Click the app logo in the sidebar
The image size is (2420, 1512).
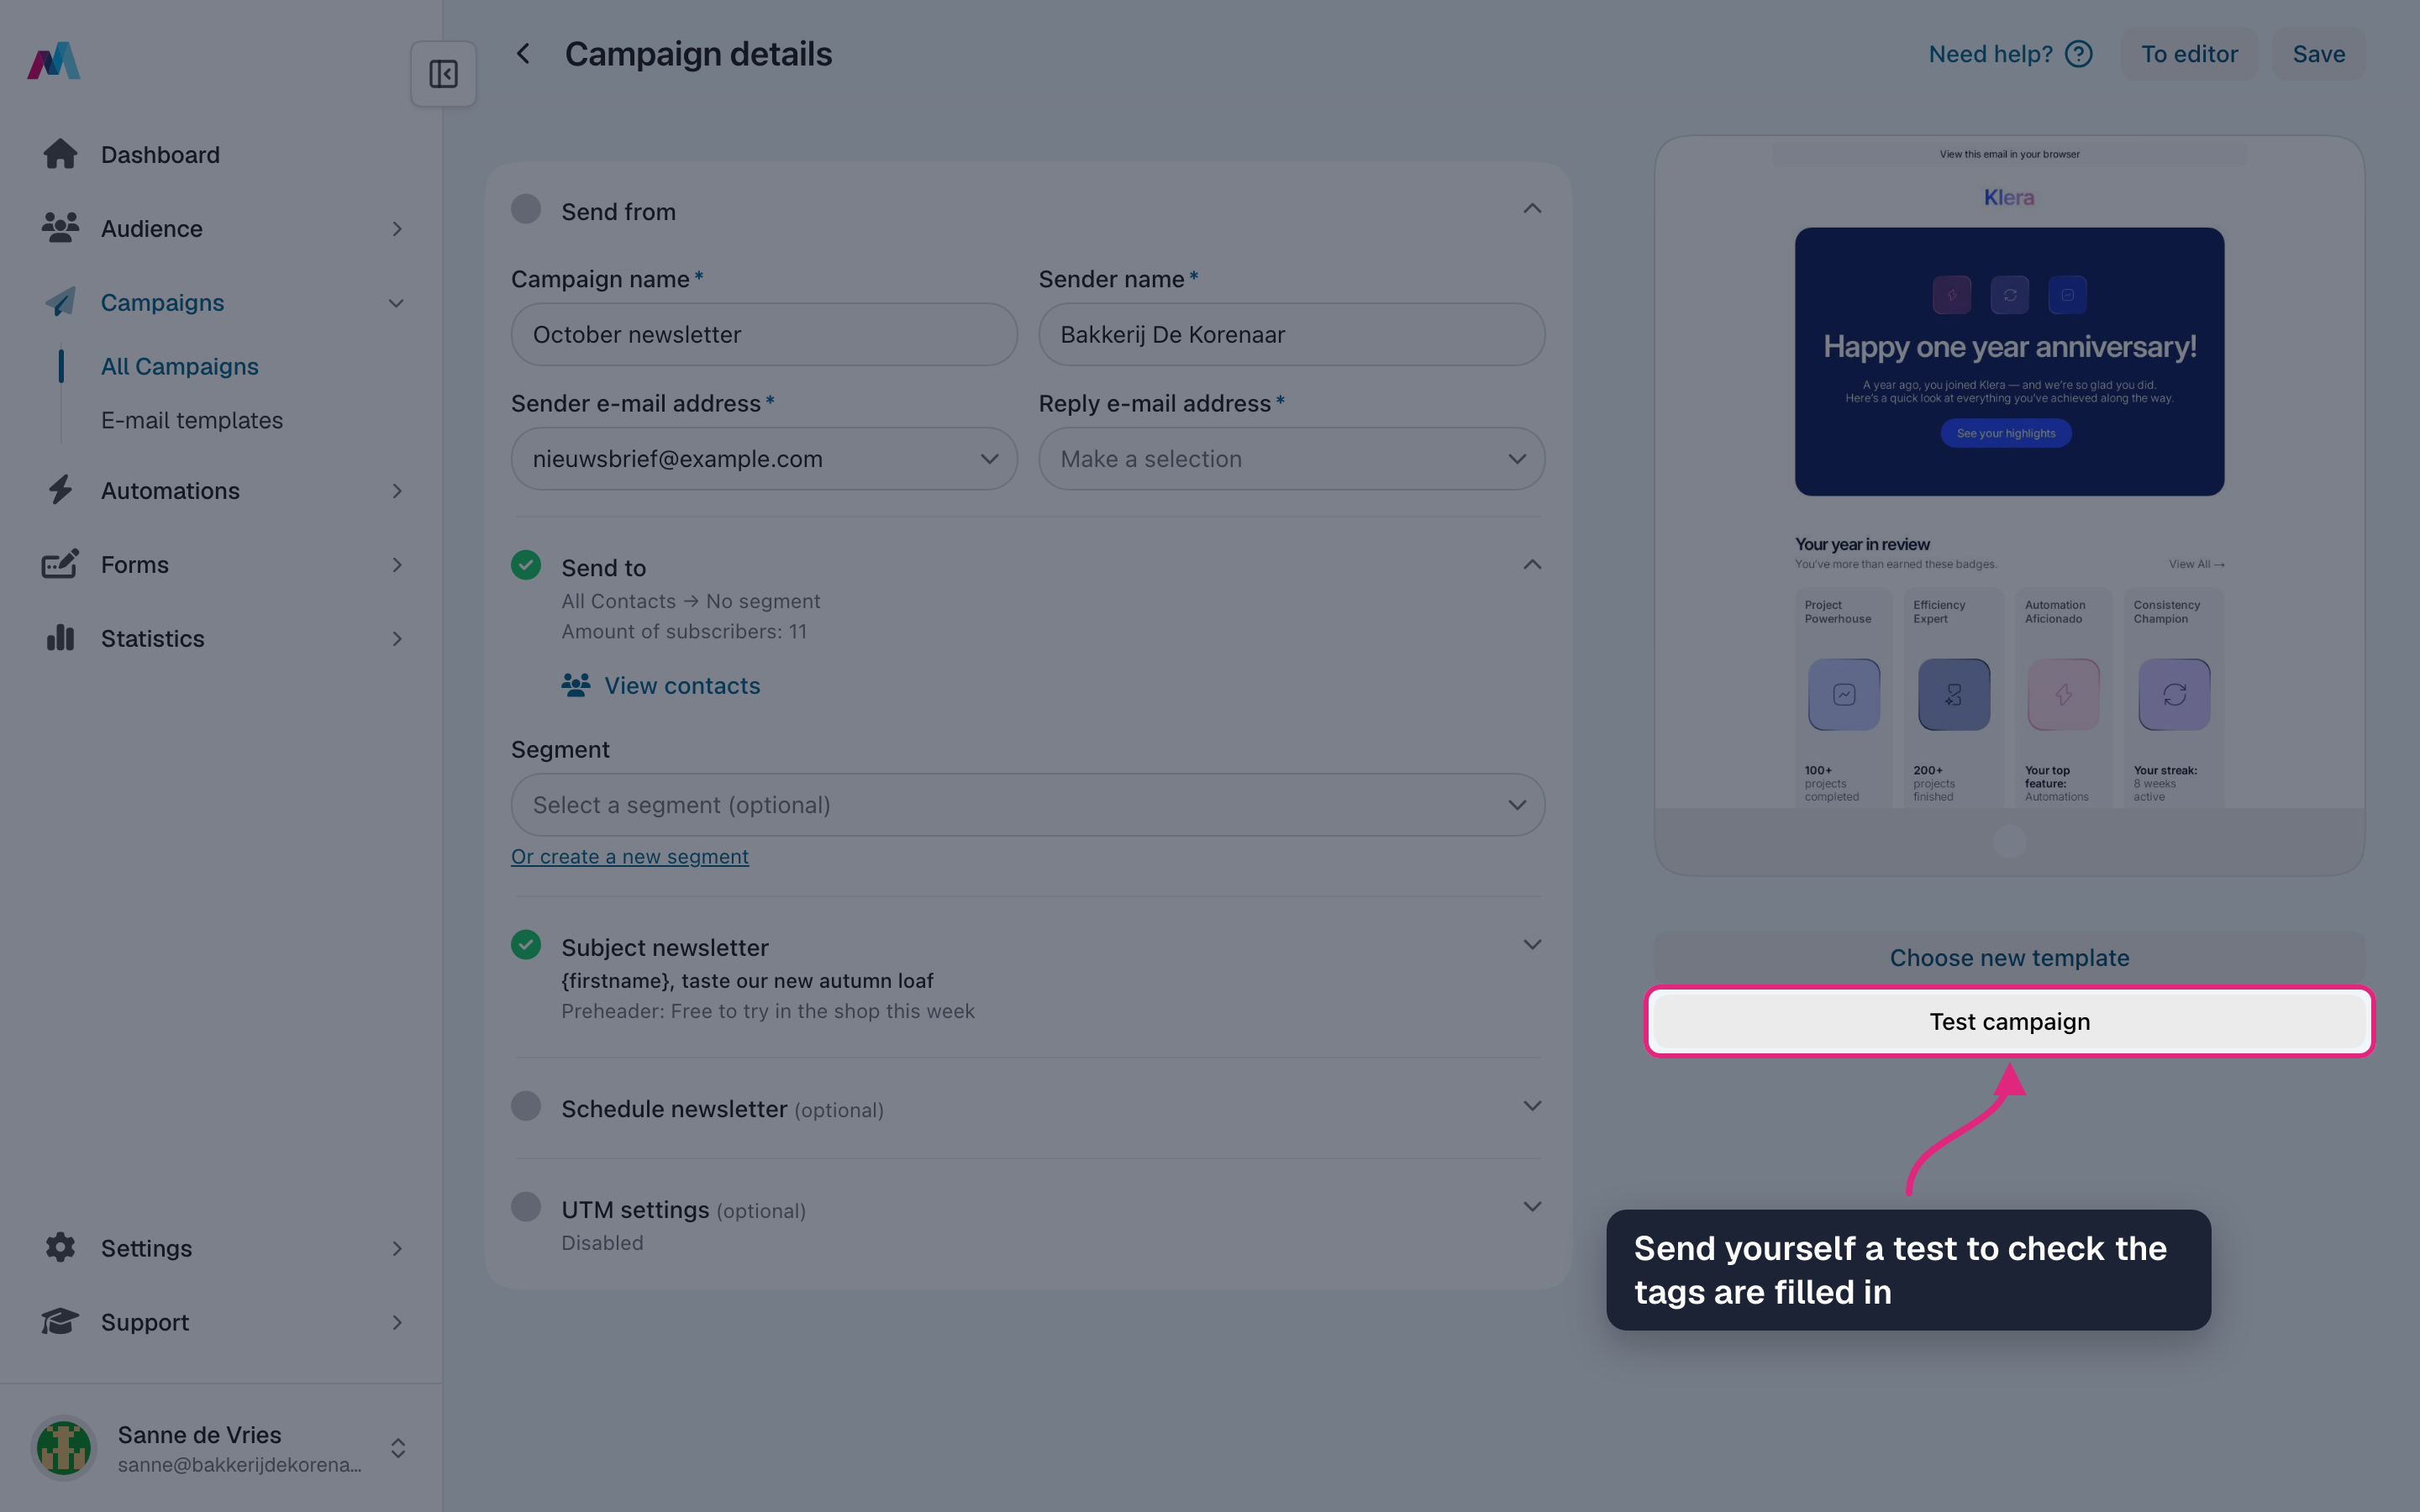(54, 60)
